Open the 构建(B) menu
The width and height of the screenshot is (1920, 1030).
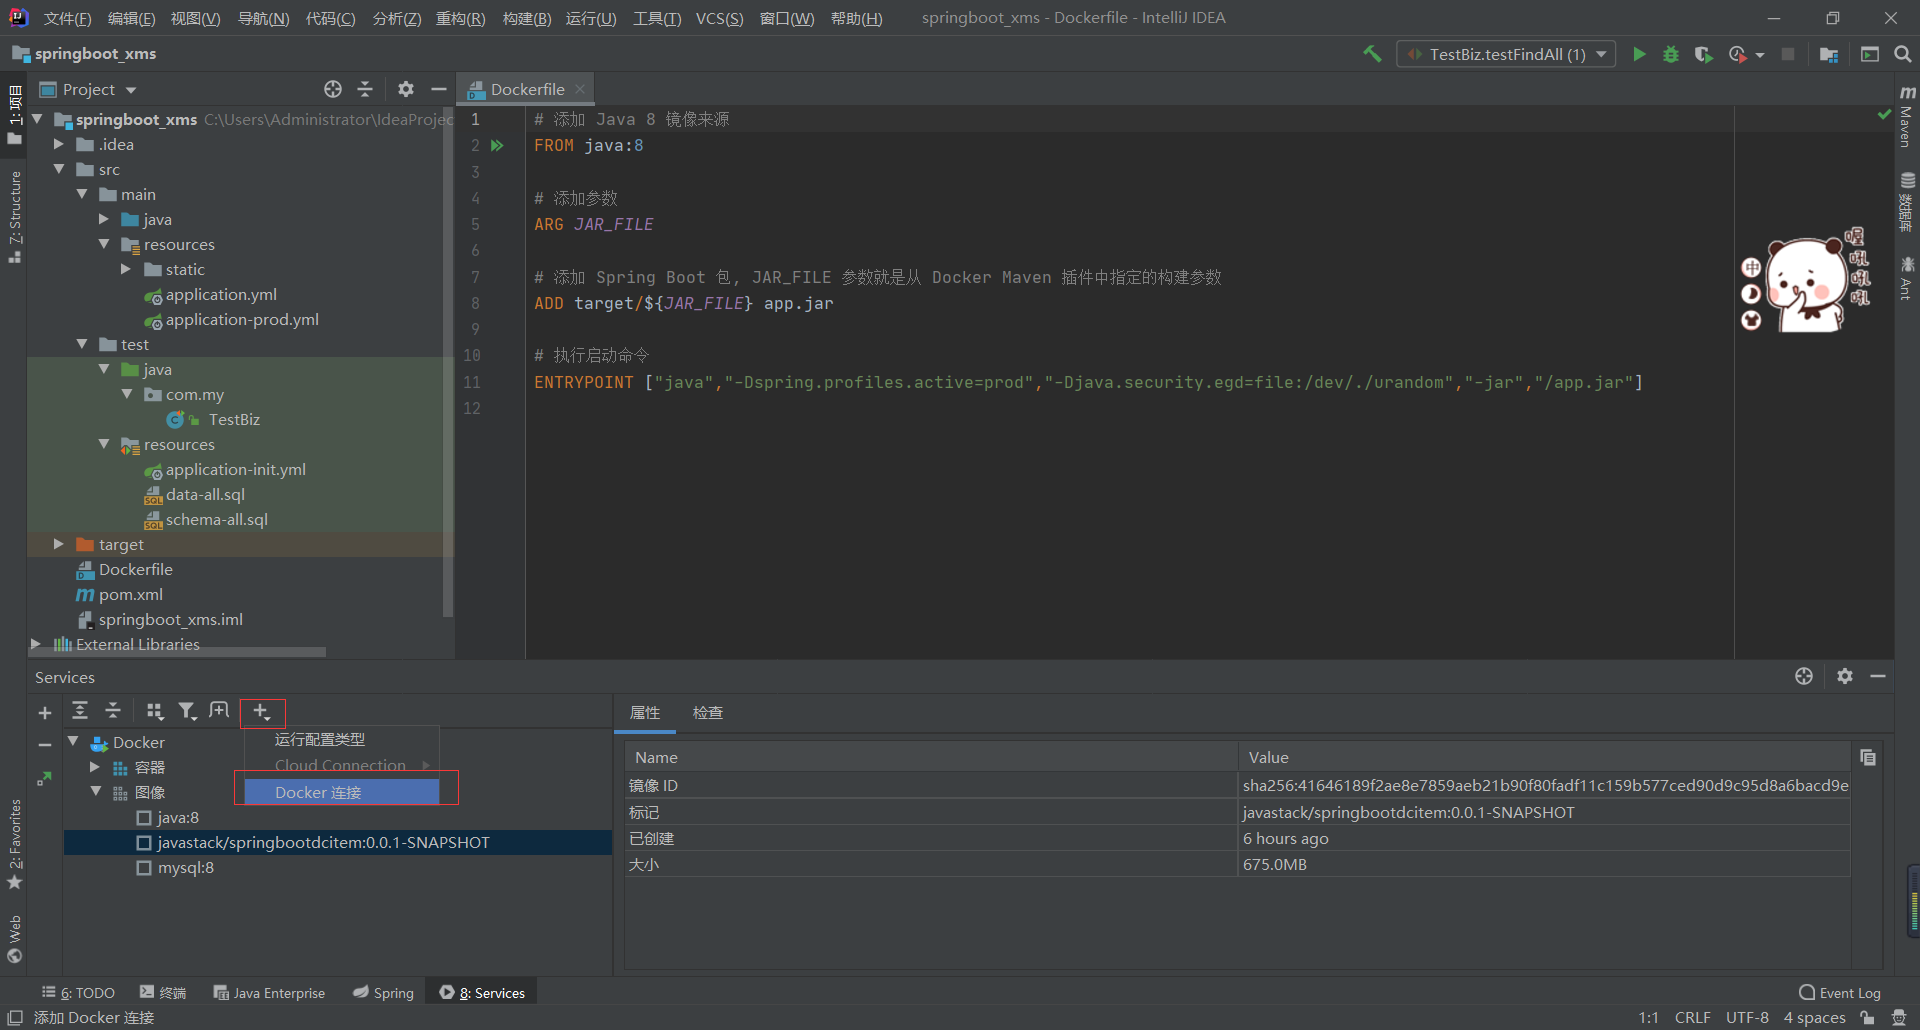point(527,18)
